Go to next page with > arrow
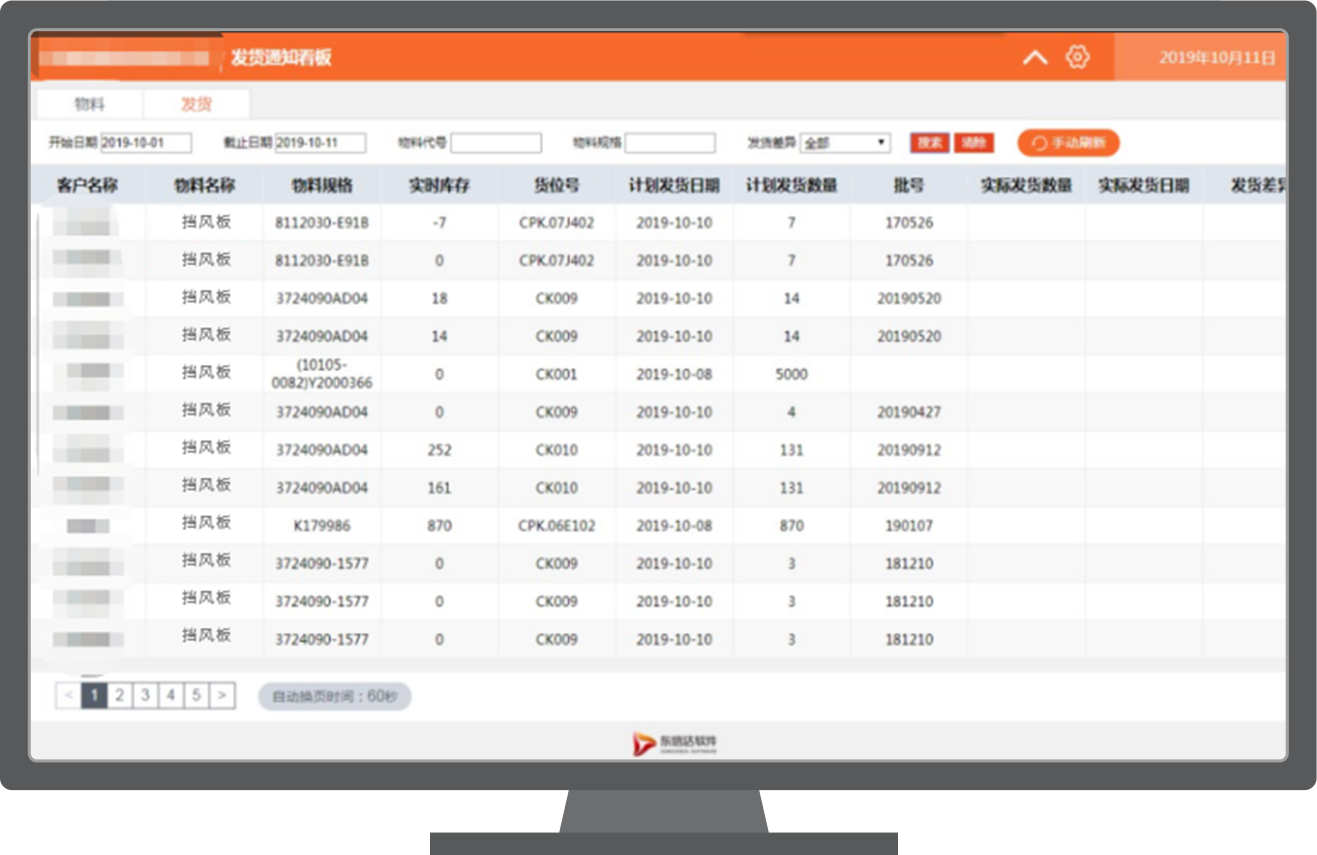Image resolution: width=1317 pixels, height=855 pixels. coord(222,695)
